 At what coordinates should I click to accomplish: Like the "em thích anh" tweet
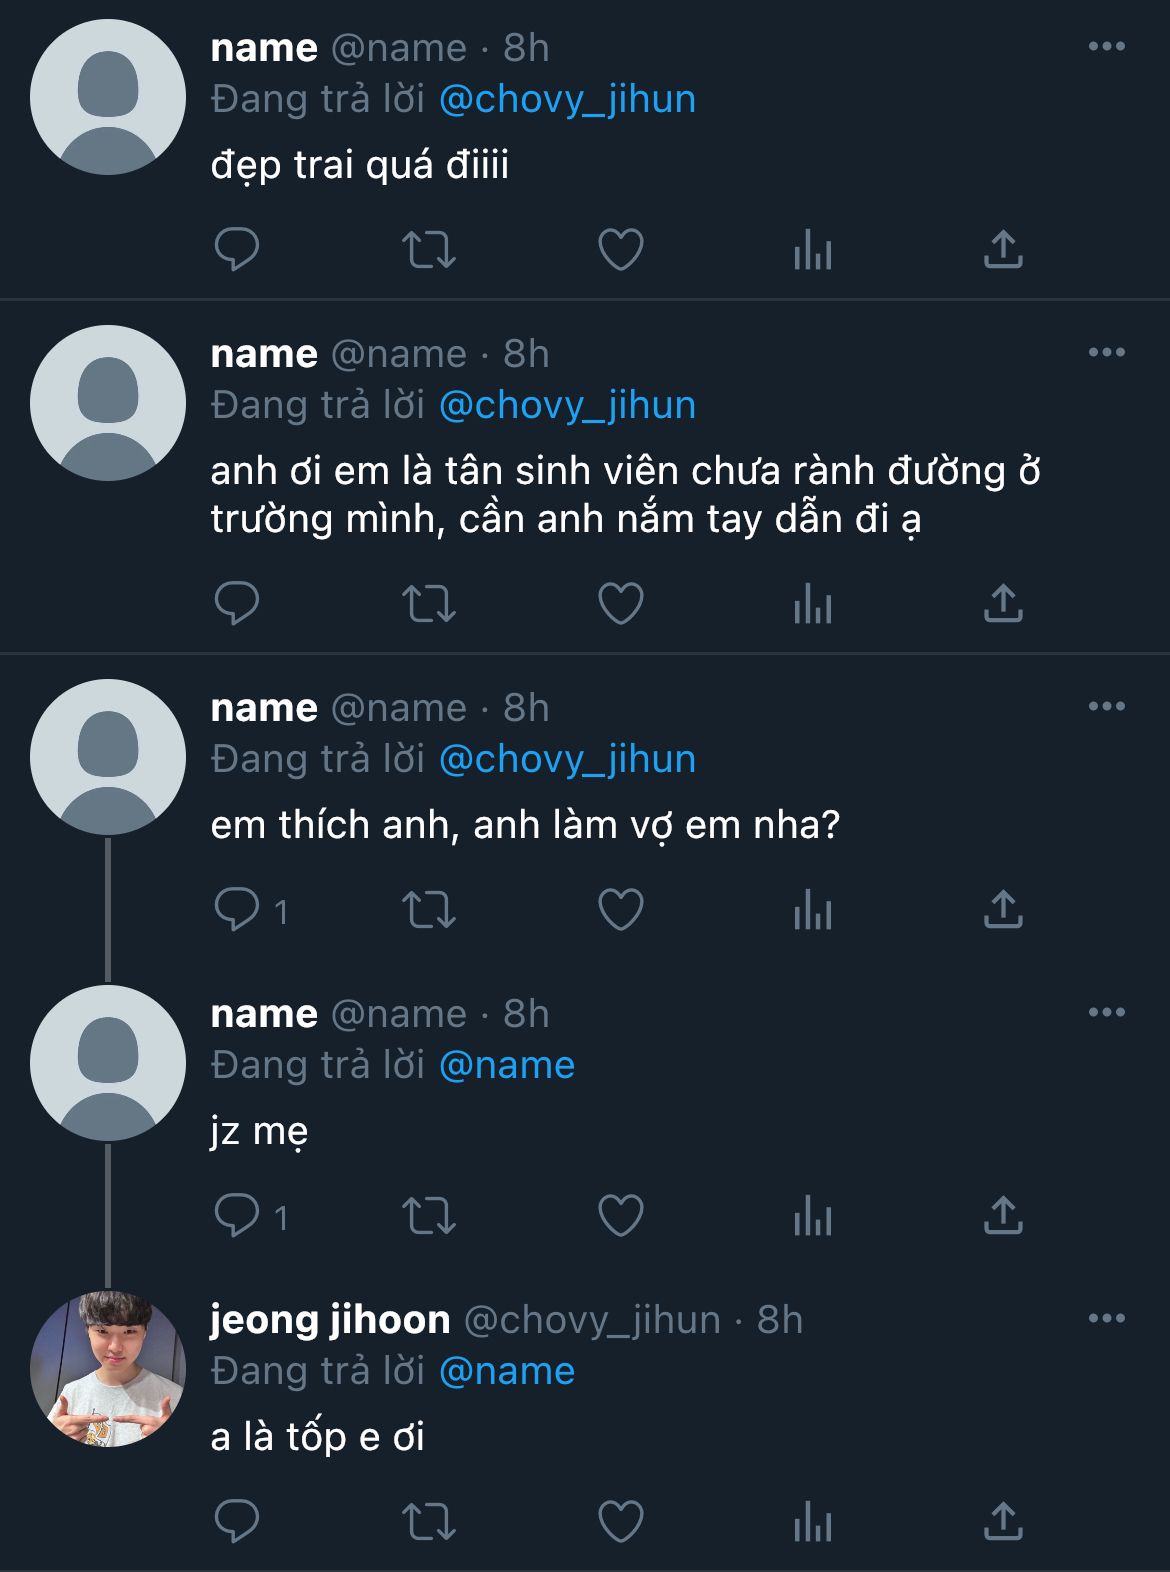coord(620,909)
